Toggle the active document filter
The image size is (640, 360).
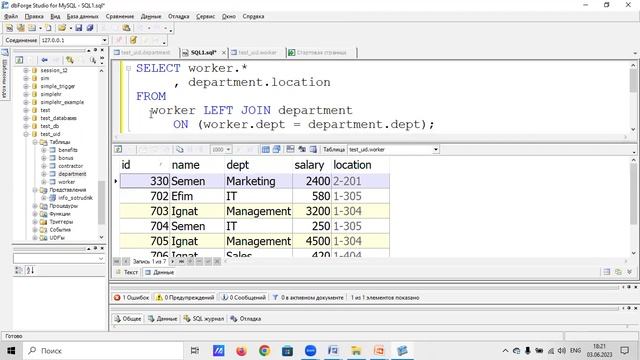308,298
